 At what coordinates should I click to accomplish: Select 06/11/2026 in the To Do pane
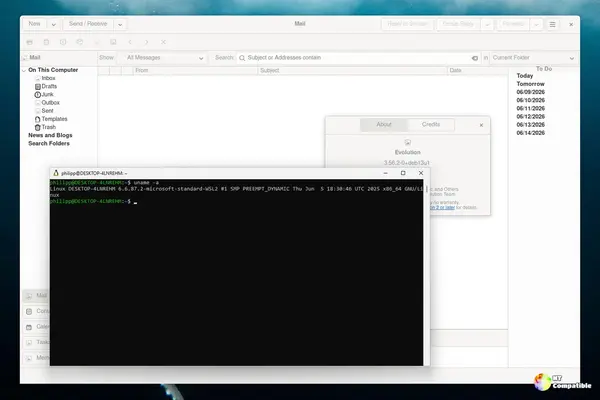(530, 109)
